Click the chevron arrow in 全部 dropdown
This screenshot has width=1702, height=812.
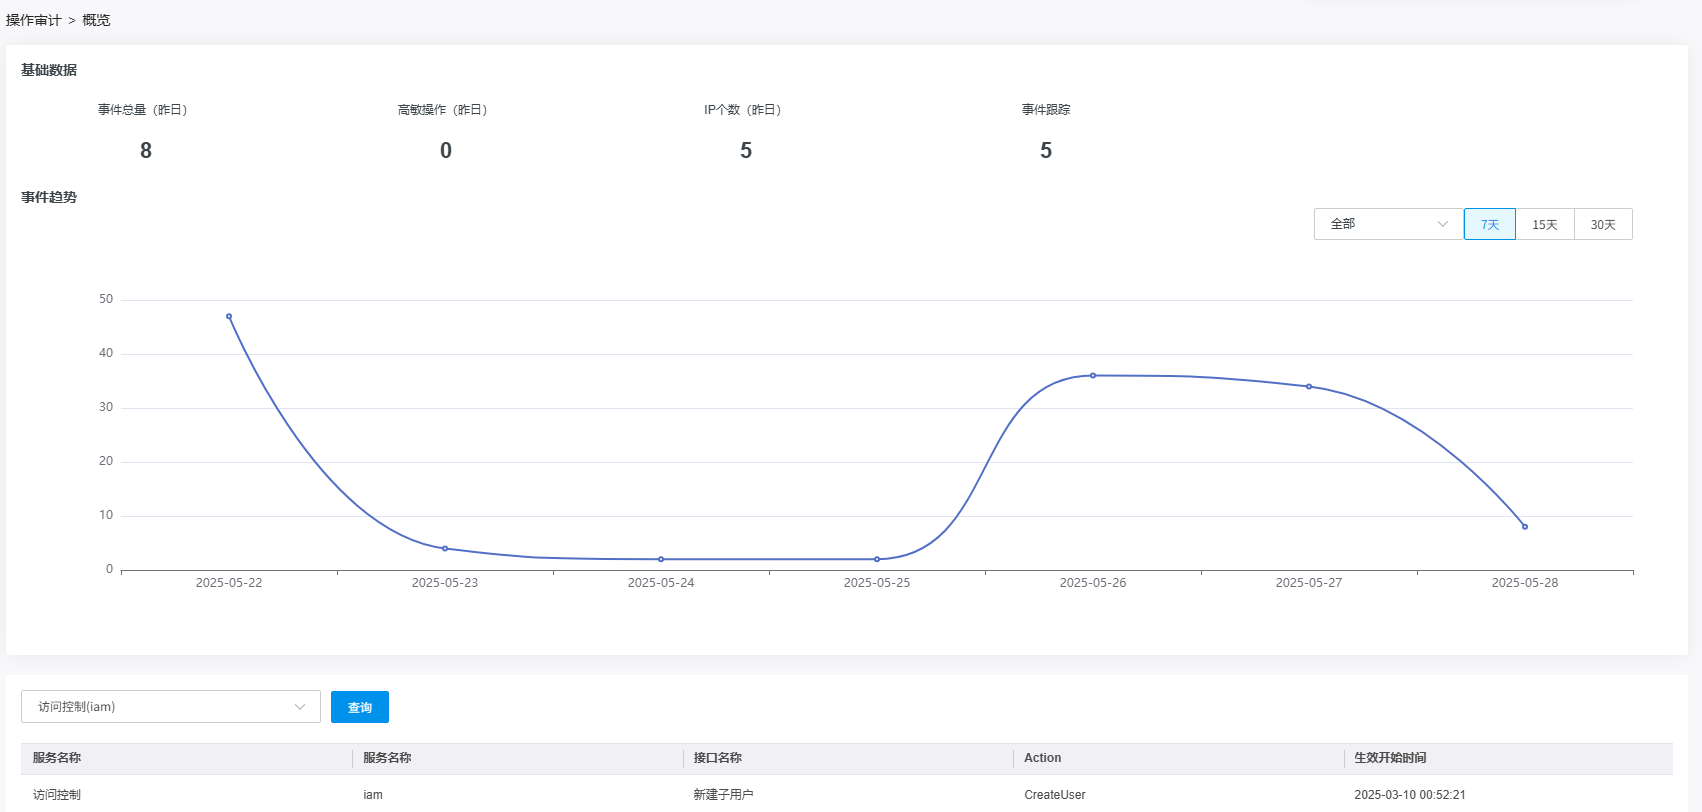pos(1442,224)
